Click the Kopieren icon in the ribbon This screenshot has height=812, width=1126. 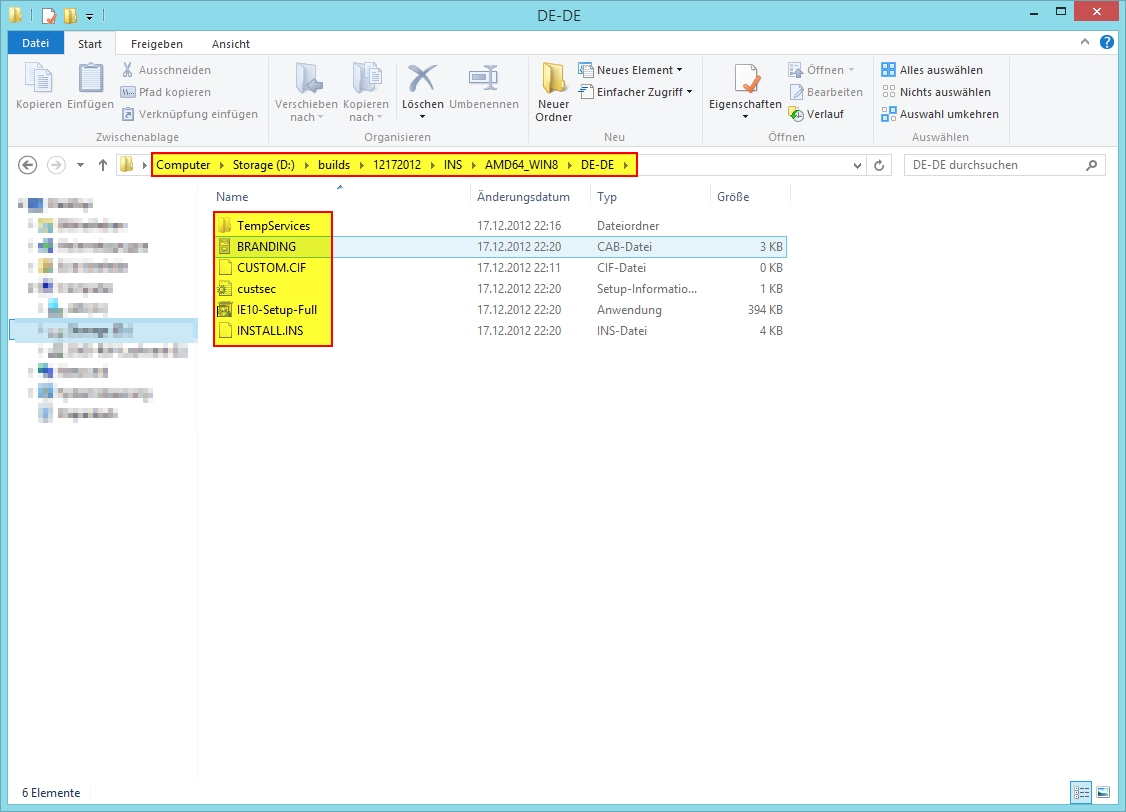click(x=39, y=79)
